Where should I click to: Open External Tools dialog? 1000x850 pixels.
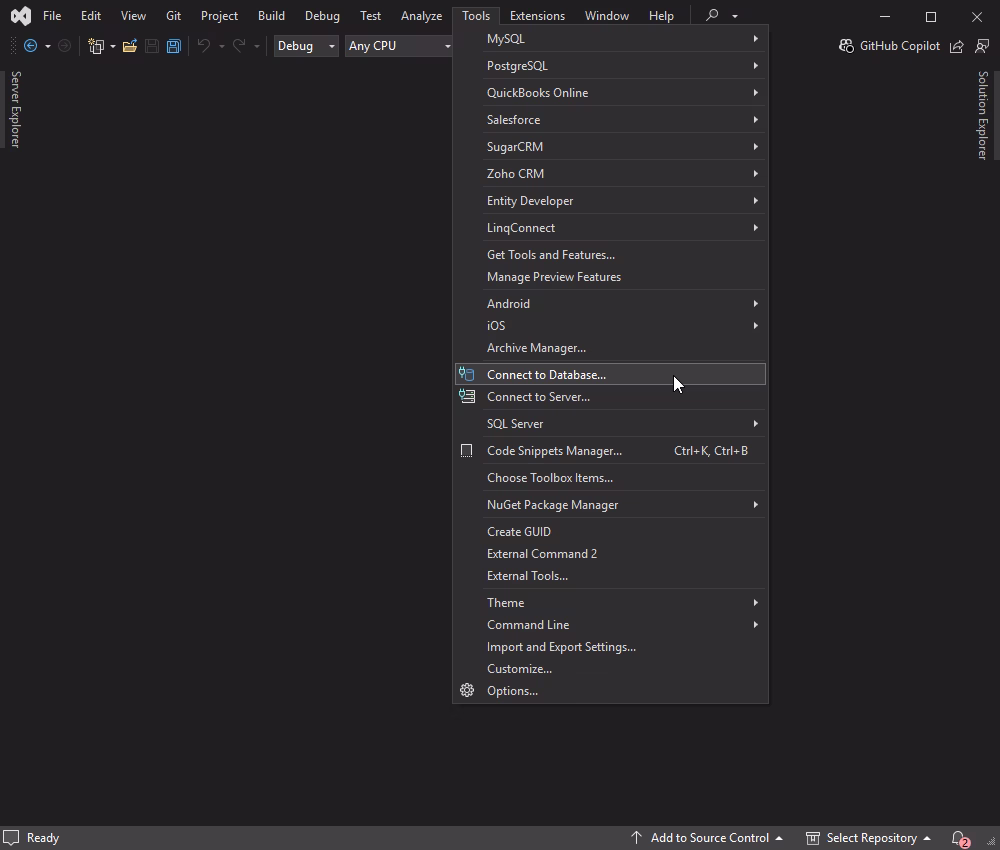pyautogui.click(x=611, y=576)
